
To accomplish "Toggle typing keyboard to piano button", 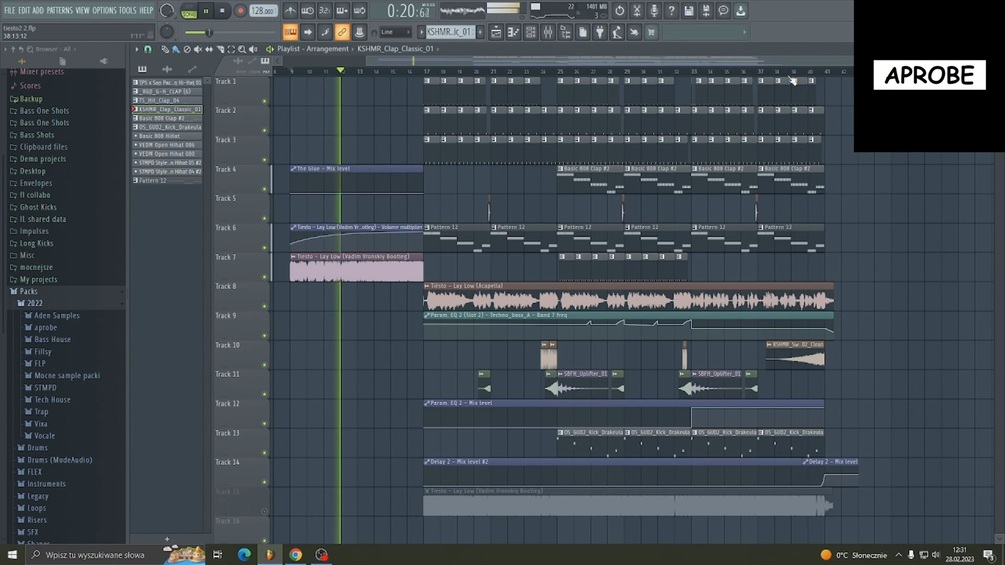I will click(x=290, y=32).
